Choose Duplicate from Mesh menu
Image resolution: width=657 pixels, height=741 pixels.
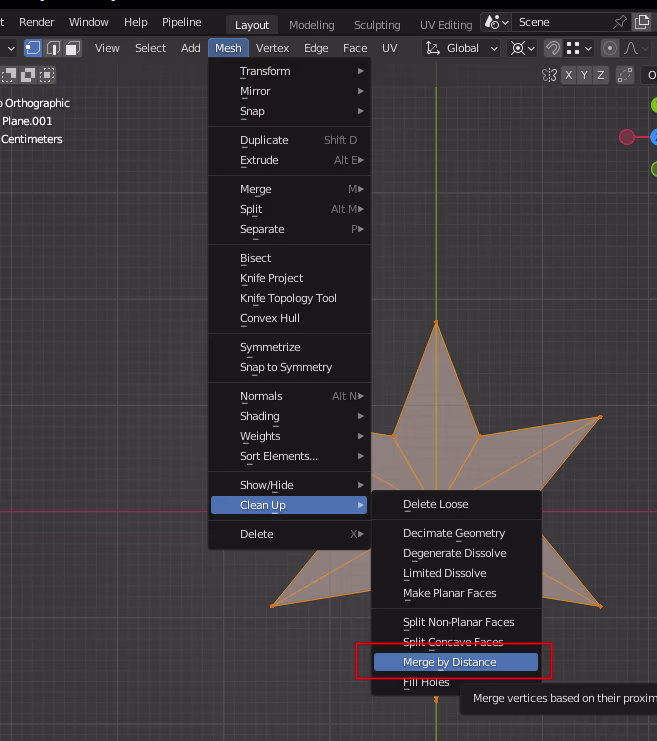point(289,140)
